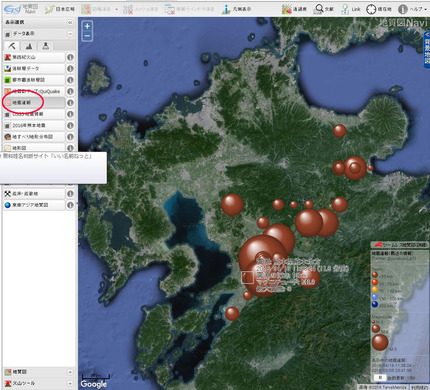Toggle the 2016年熊本地震 layer
The image size is (430, 390).
coord(34,125)
